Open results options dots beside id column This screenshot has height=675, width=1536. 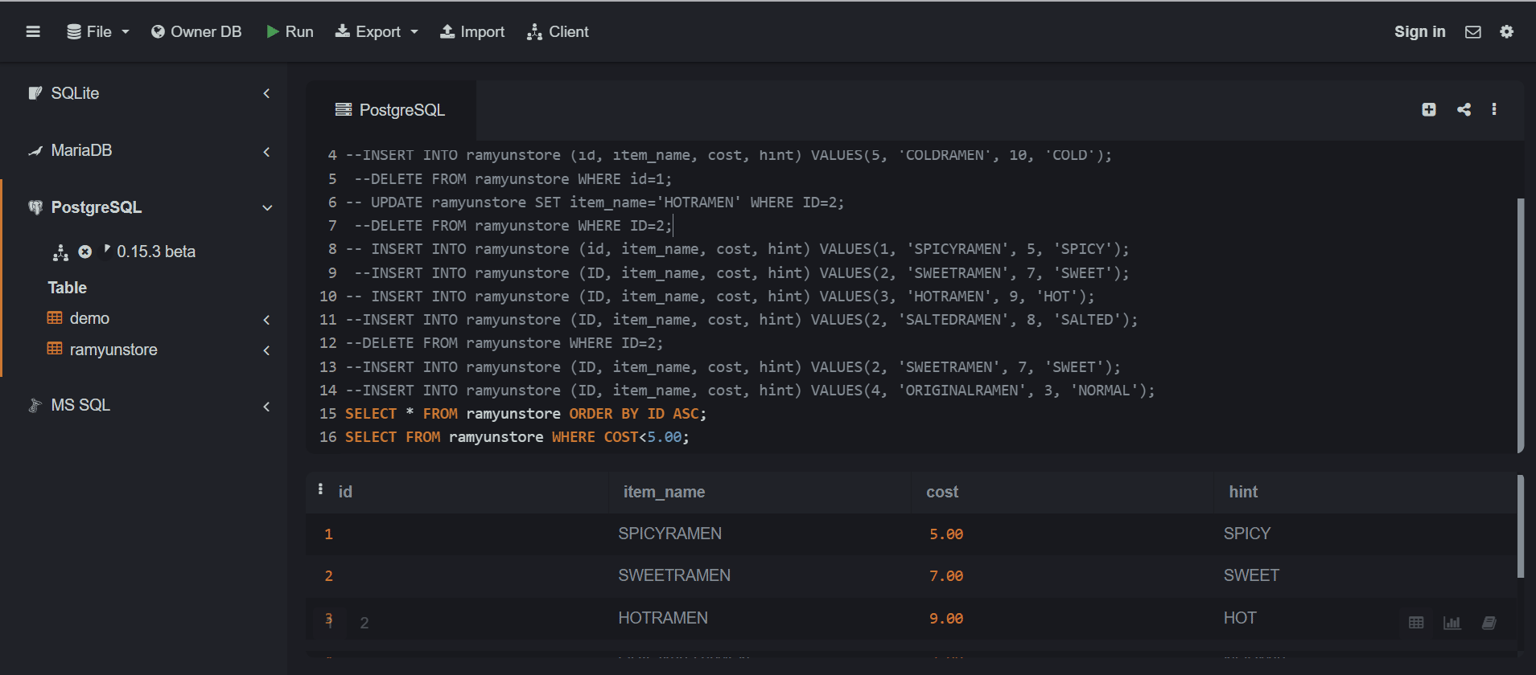(x=320, y=489)
